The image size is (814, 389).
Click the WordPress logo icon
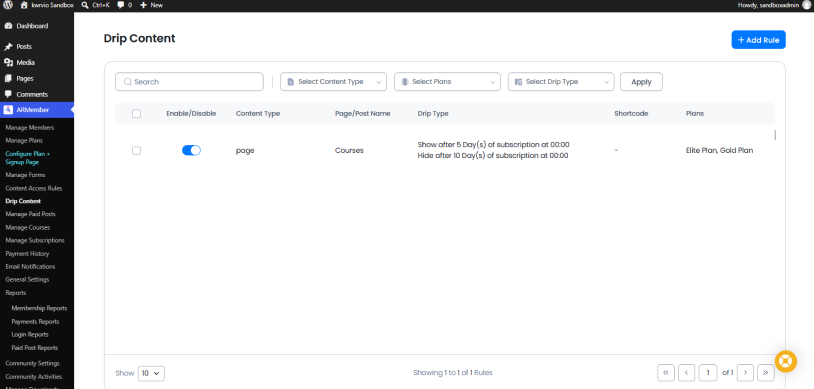tap(8, 5)
